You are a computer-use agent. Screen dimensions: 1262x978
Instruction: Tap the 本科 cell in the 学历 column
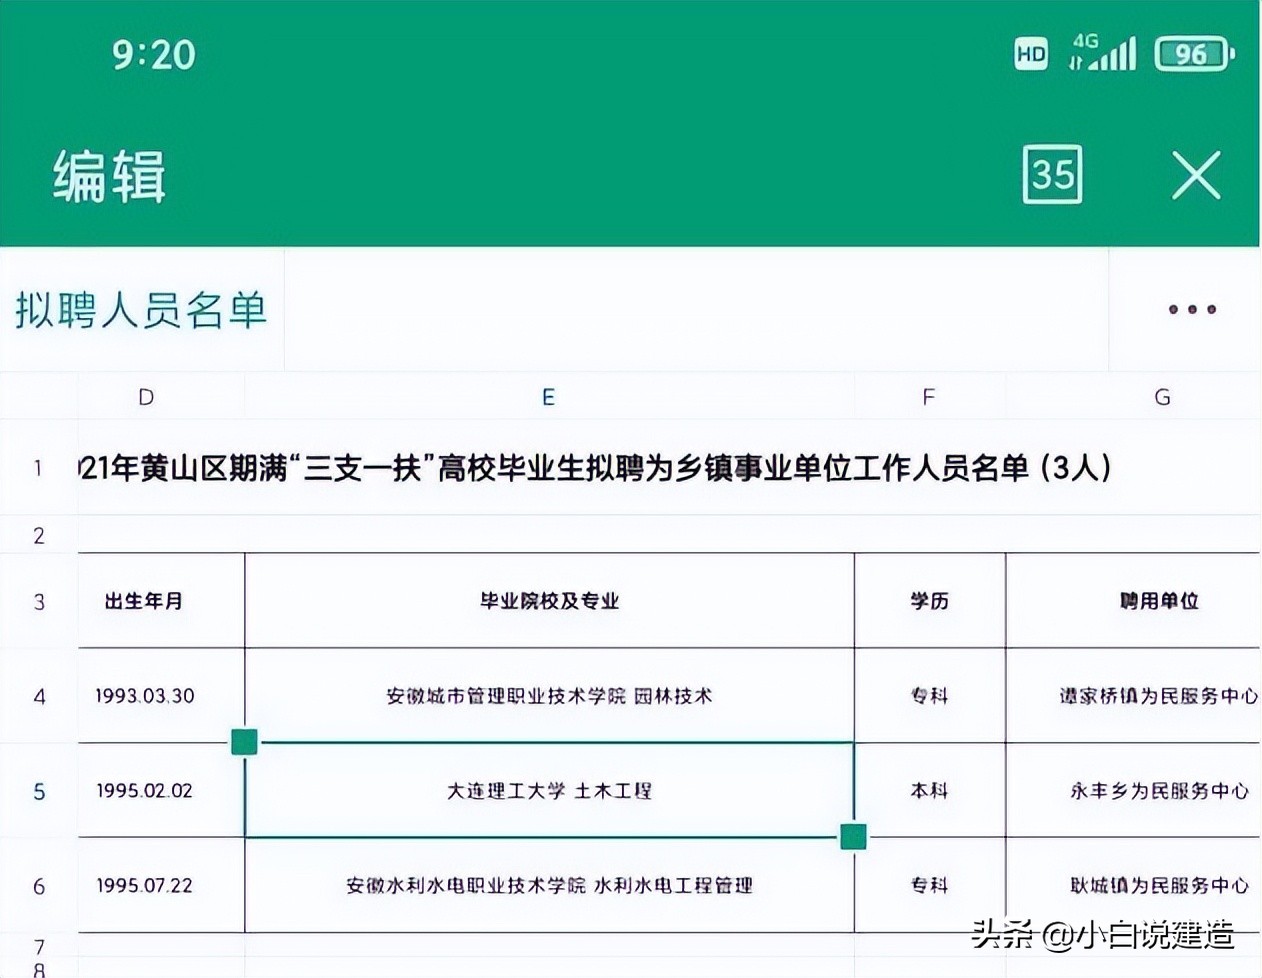click(928, 790)
